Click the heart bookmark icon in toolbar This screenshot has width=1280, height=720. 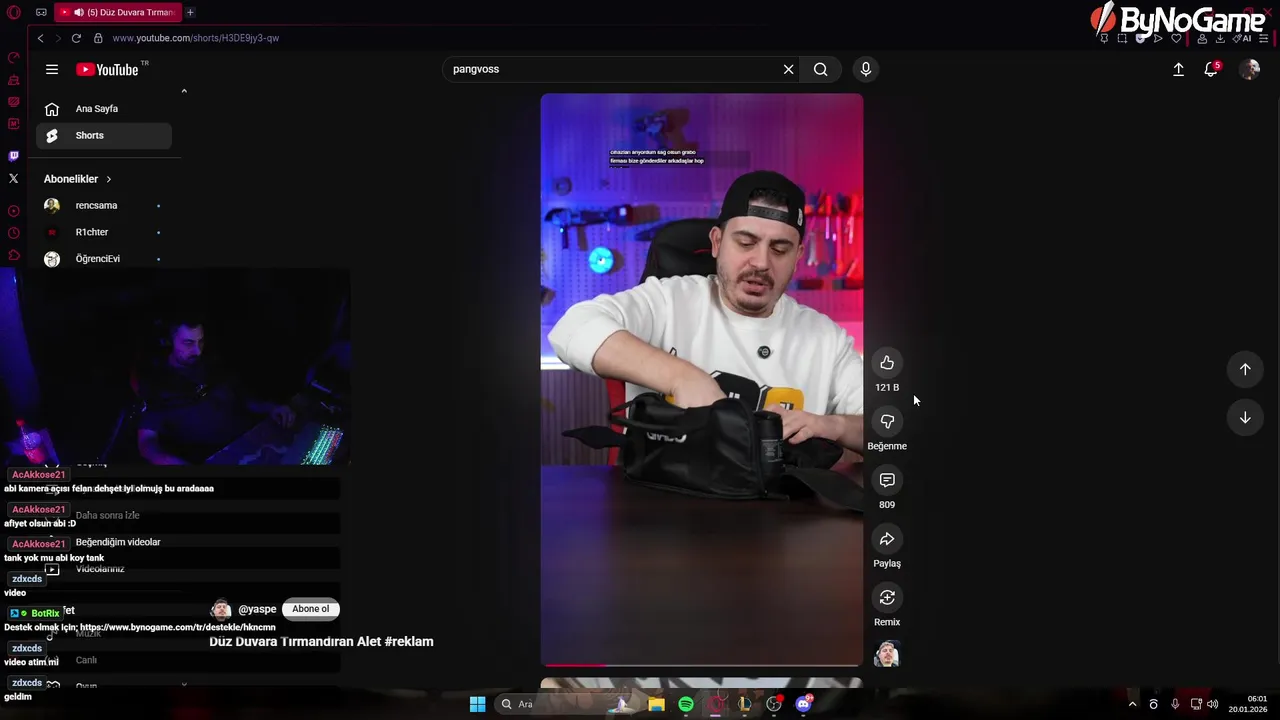point(1177,38)
